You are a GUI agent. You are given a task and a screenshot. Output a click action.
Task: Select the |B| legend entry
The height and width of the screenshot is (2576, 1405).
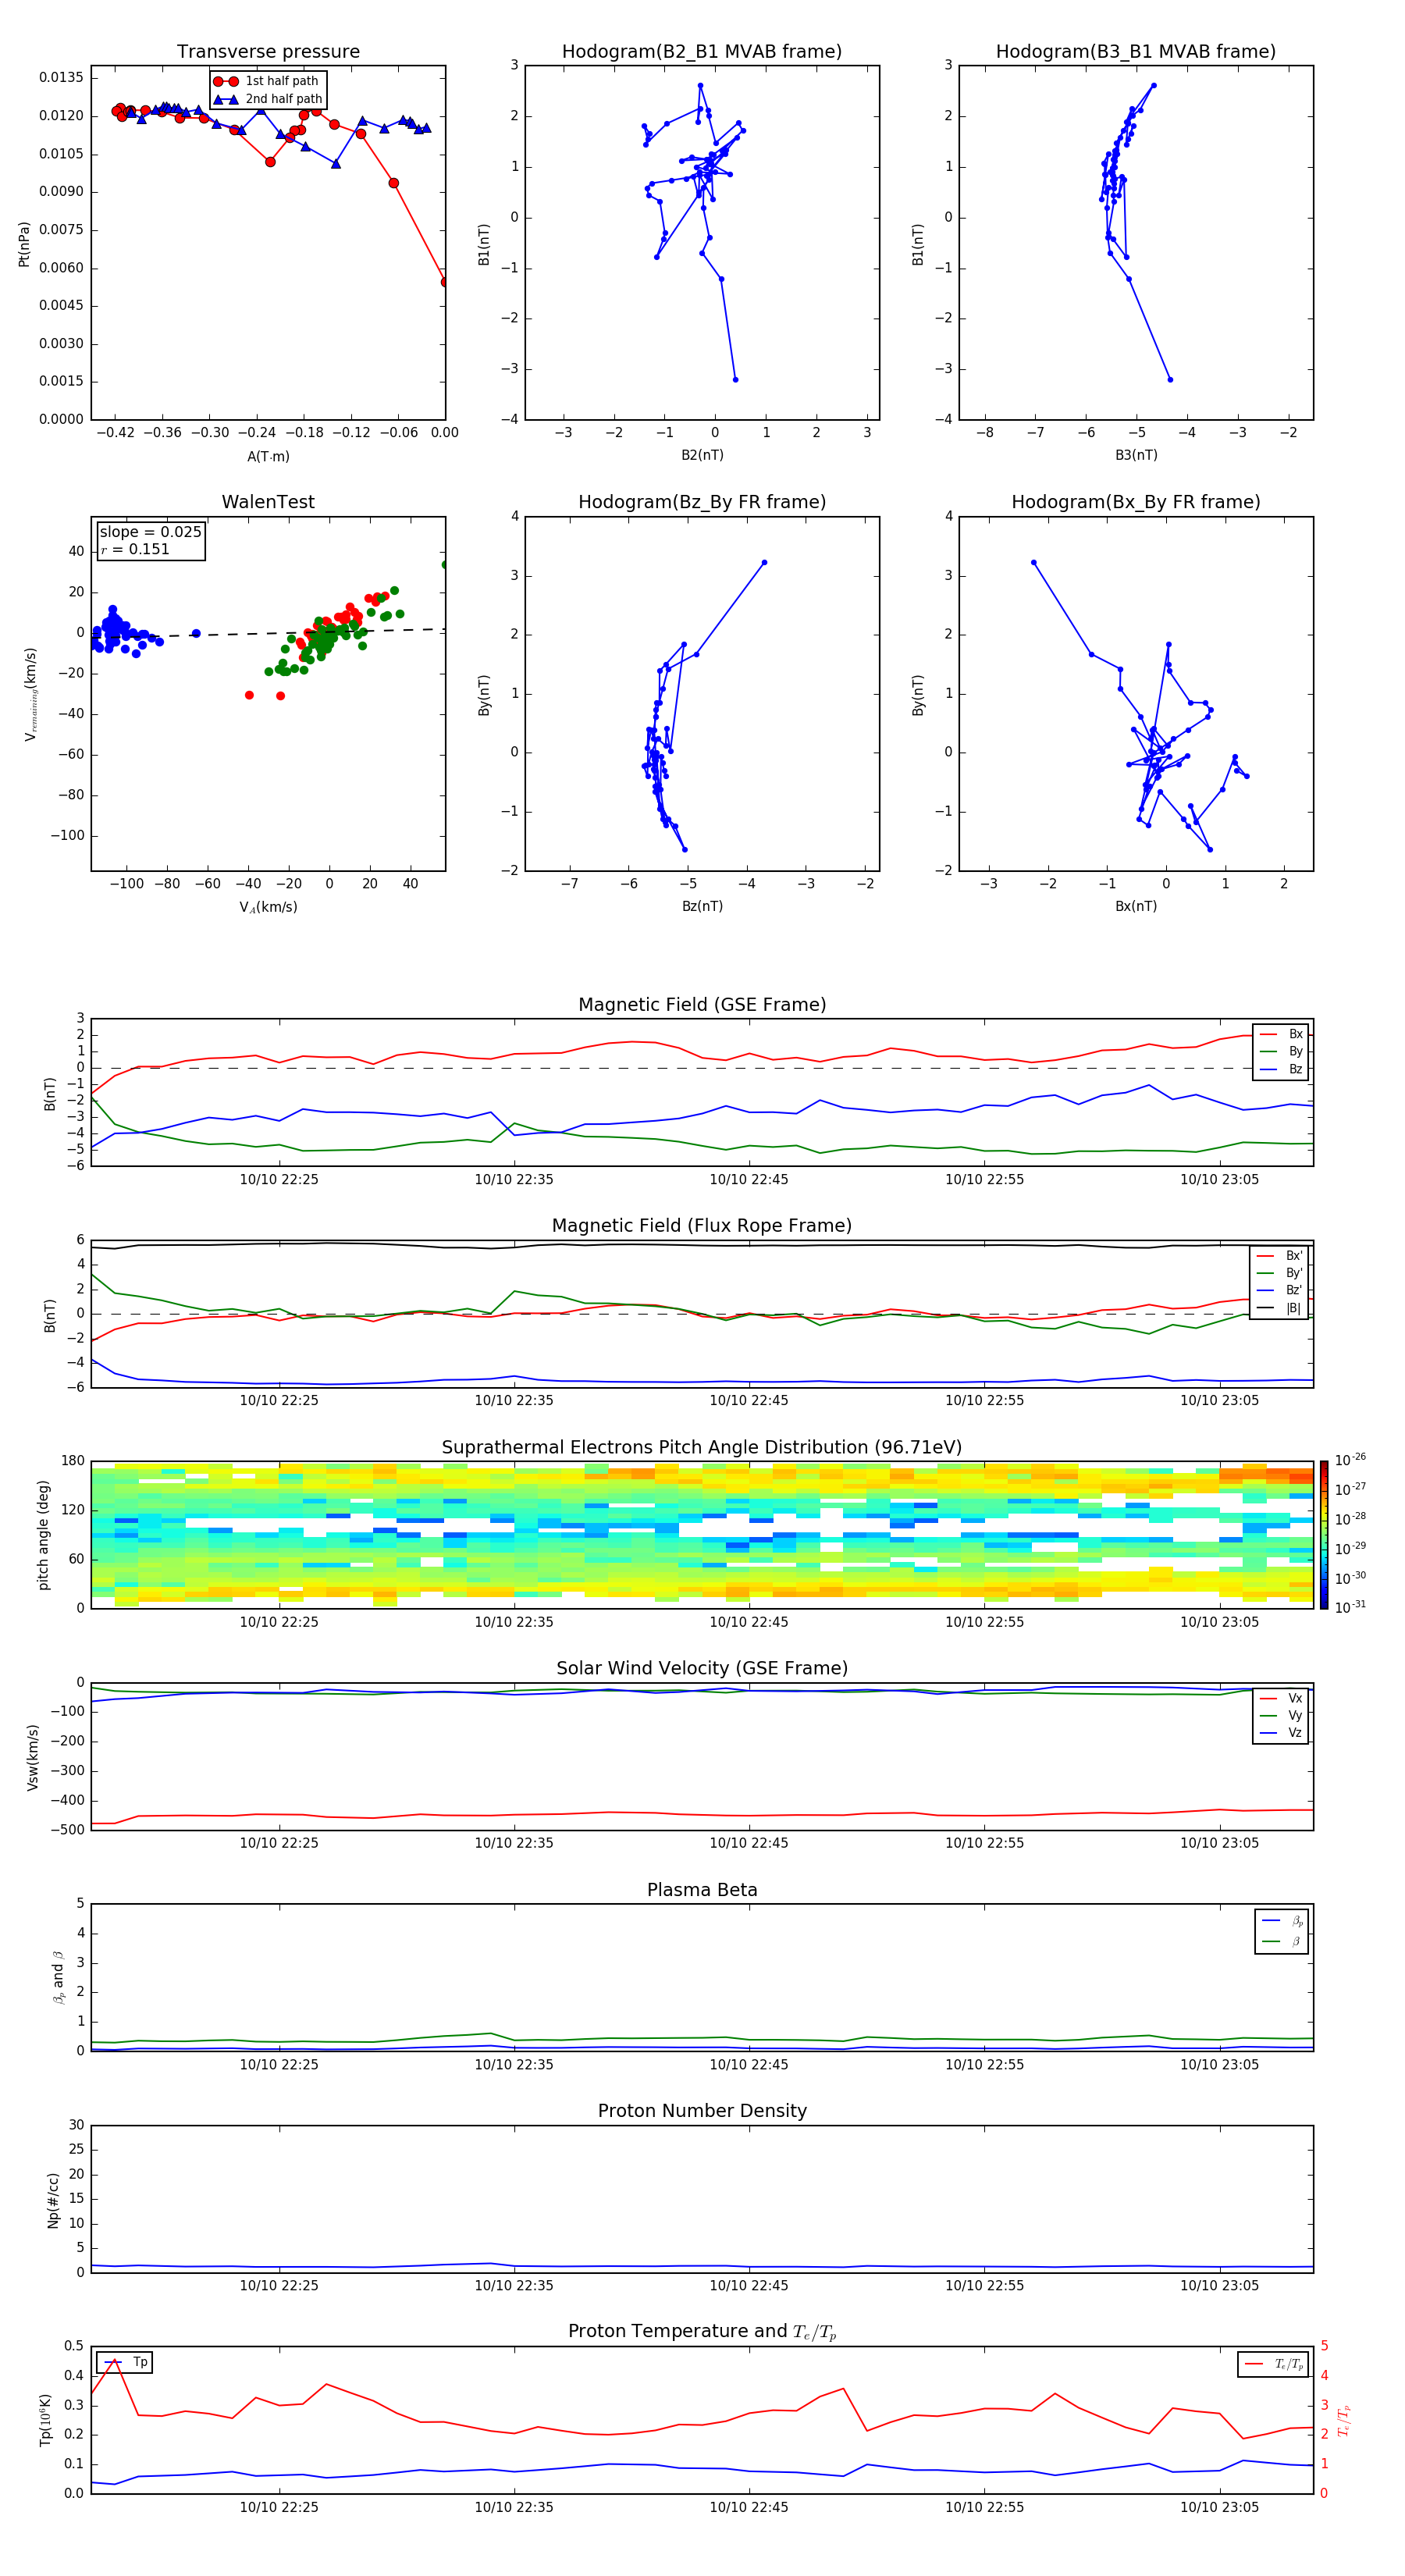click(x=1279, y=1308)
